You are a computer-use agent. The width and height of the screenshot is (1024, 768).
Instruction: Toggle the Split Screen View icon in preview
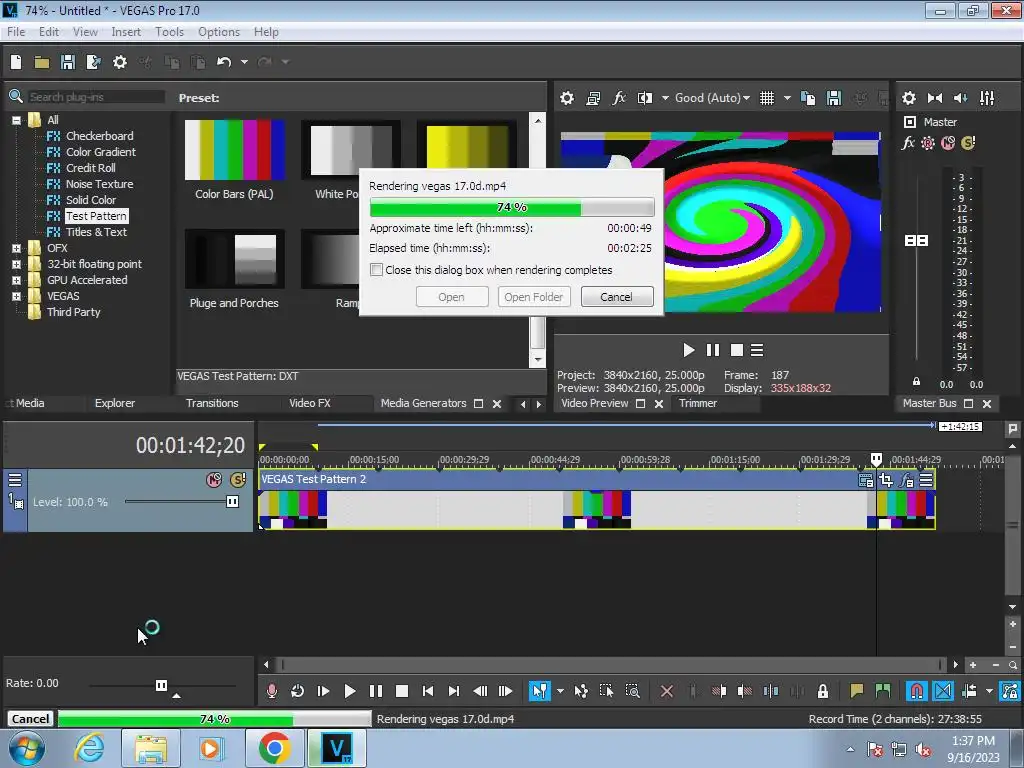[645, 98]
